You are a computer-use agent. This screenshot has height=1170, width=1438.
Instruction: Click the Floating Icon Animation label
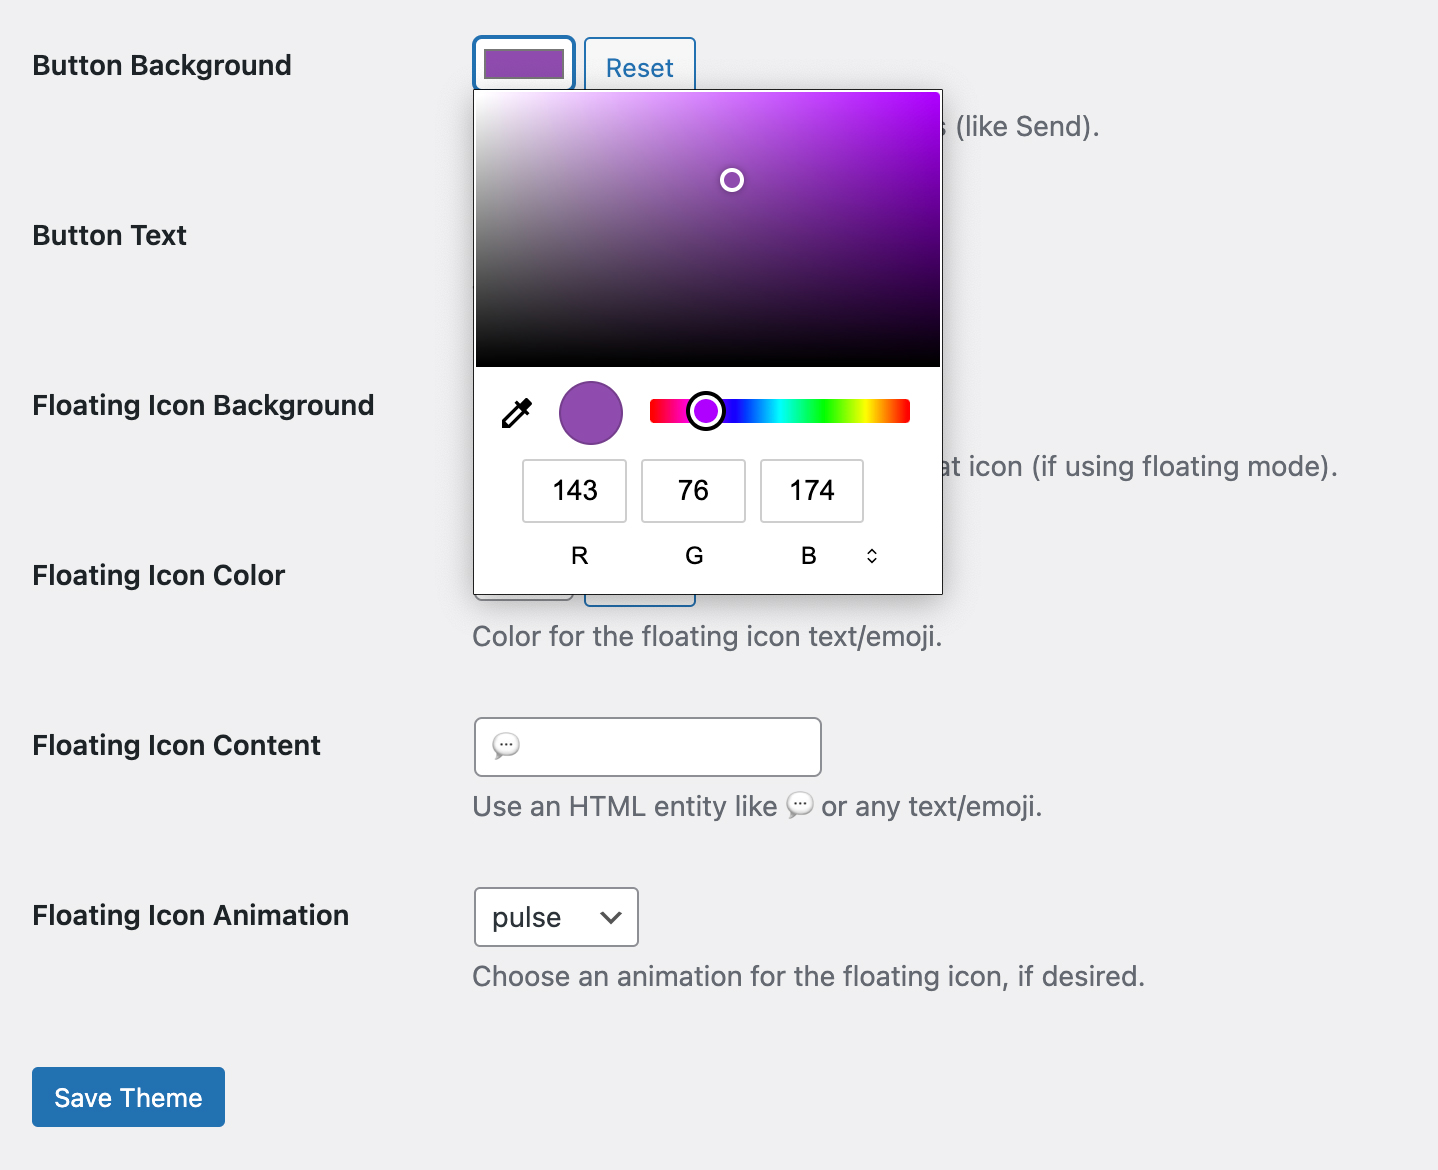[x=190, y=916]
